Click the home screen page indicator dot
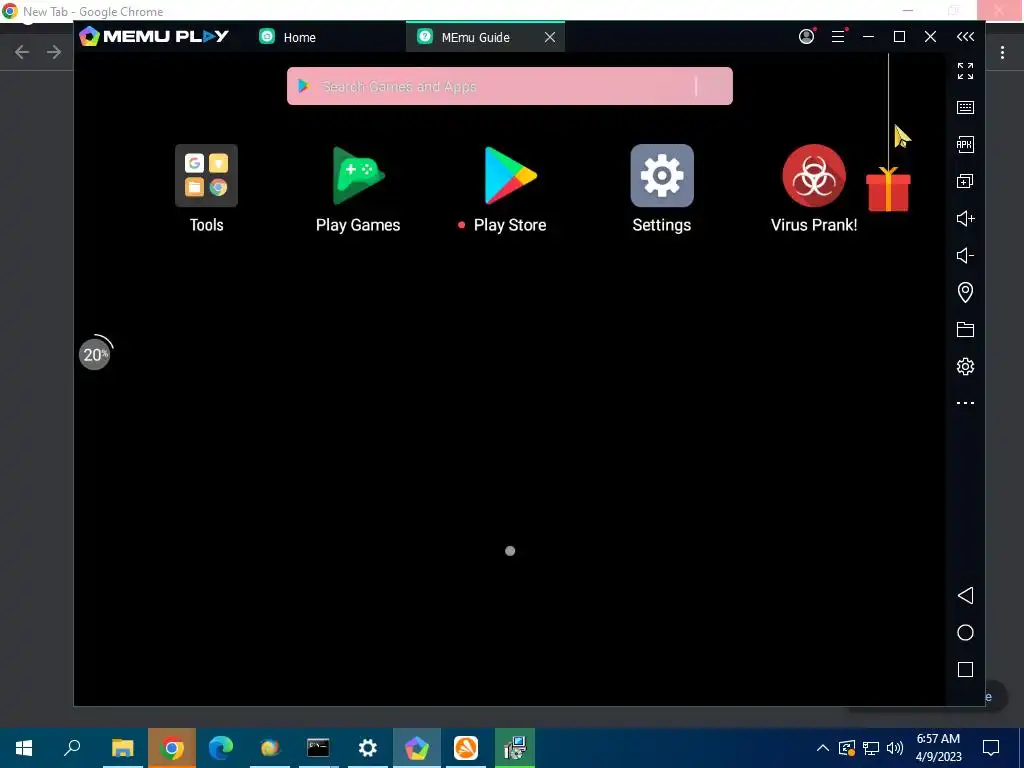Image resolution: width=1024 pixels, height=768 pixels. click(510, 551)
